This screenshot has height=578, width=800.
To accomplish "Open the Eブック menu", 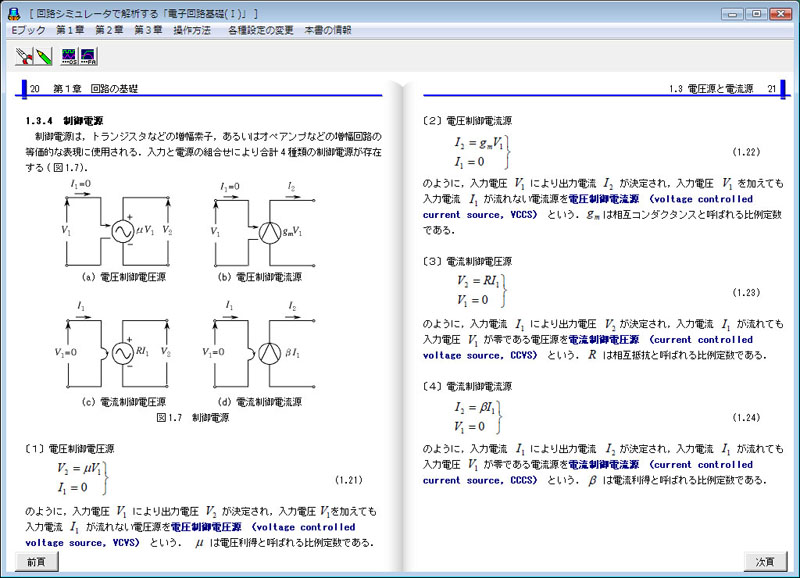I will [x=29, y=30].
